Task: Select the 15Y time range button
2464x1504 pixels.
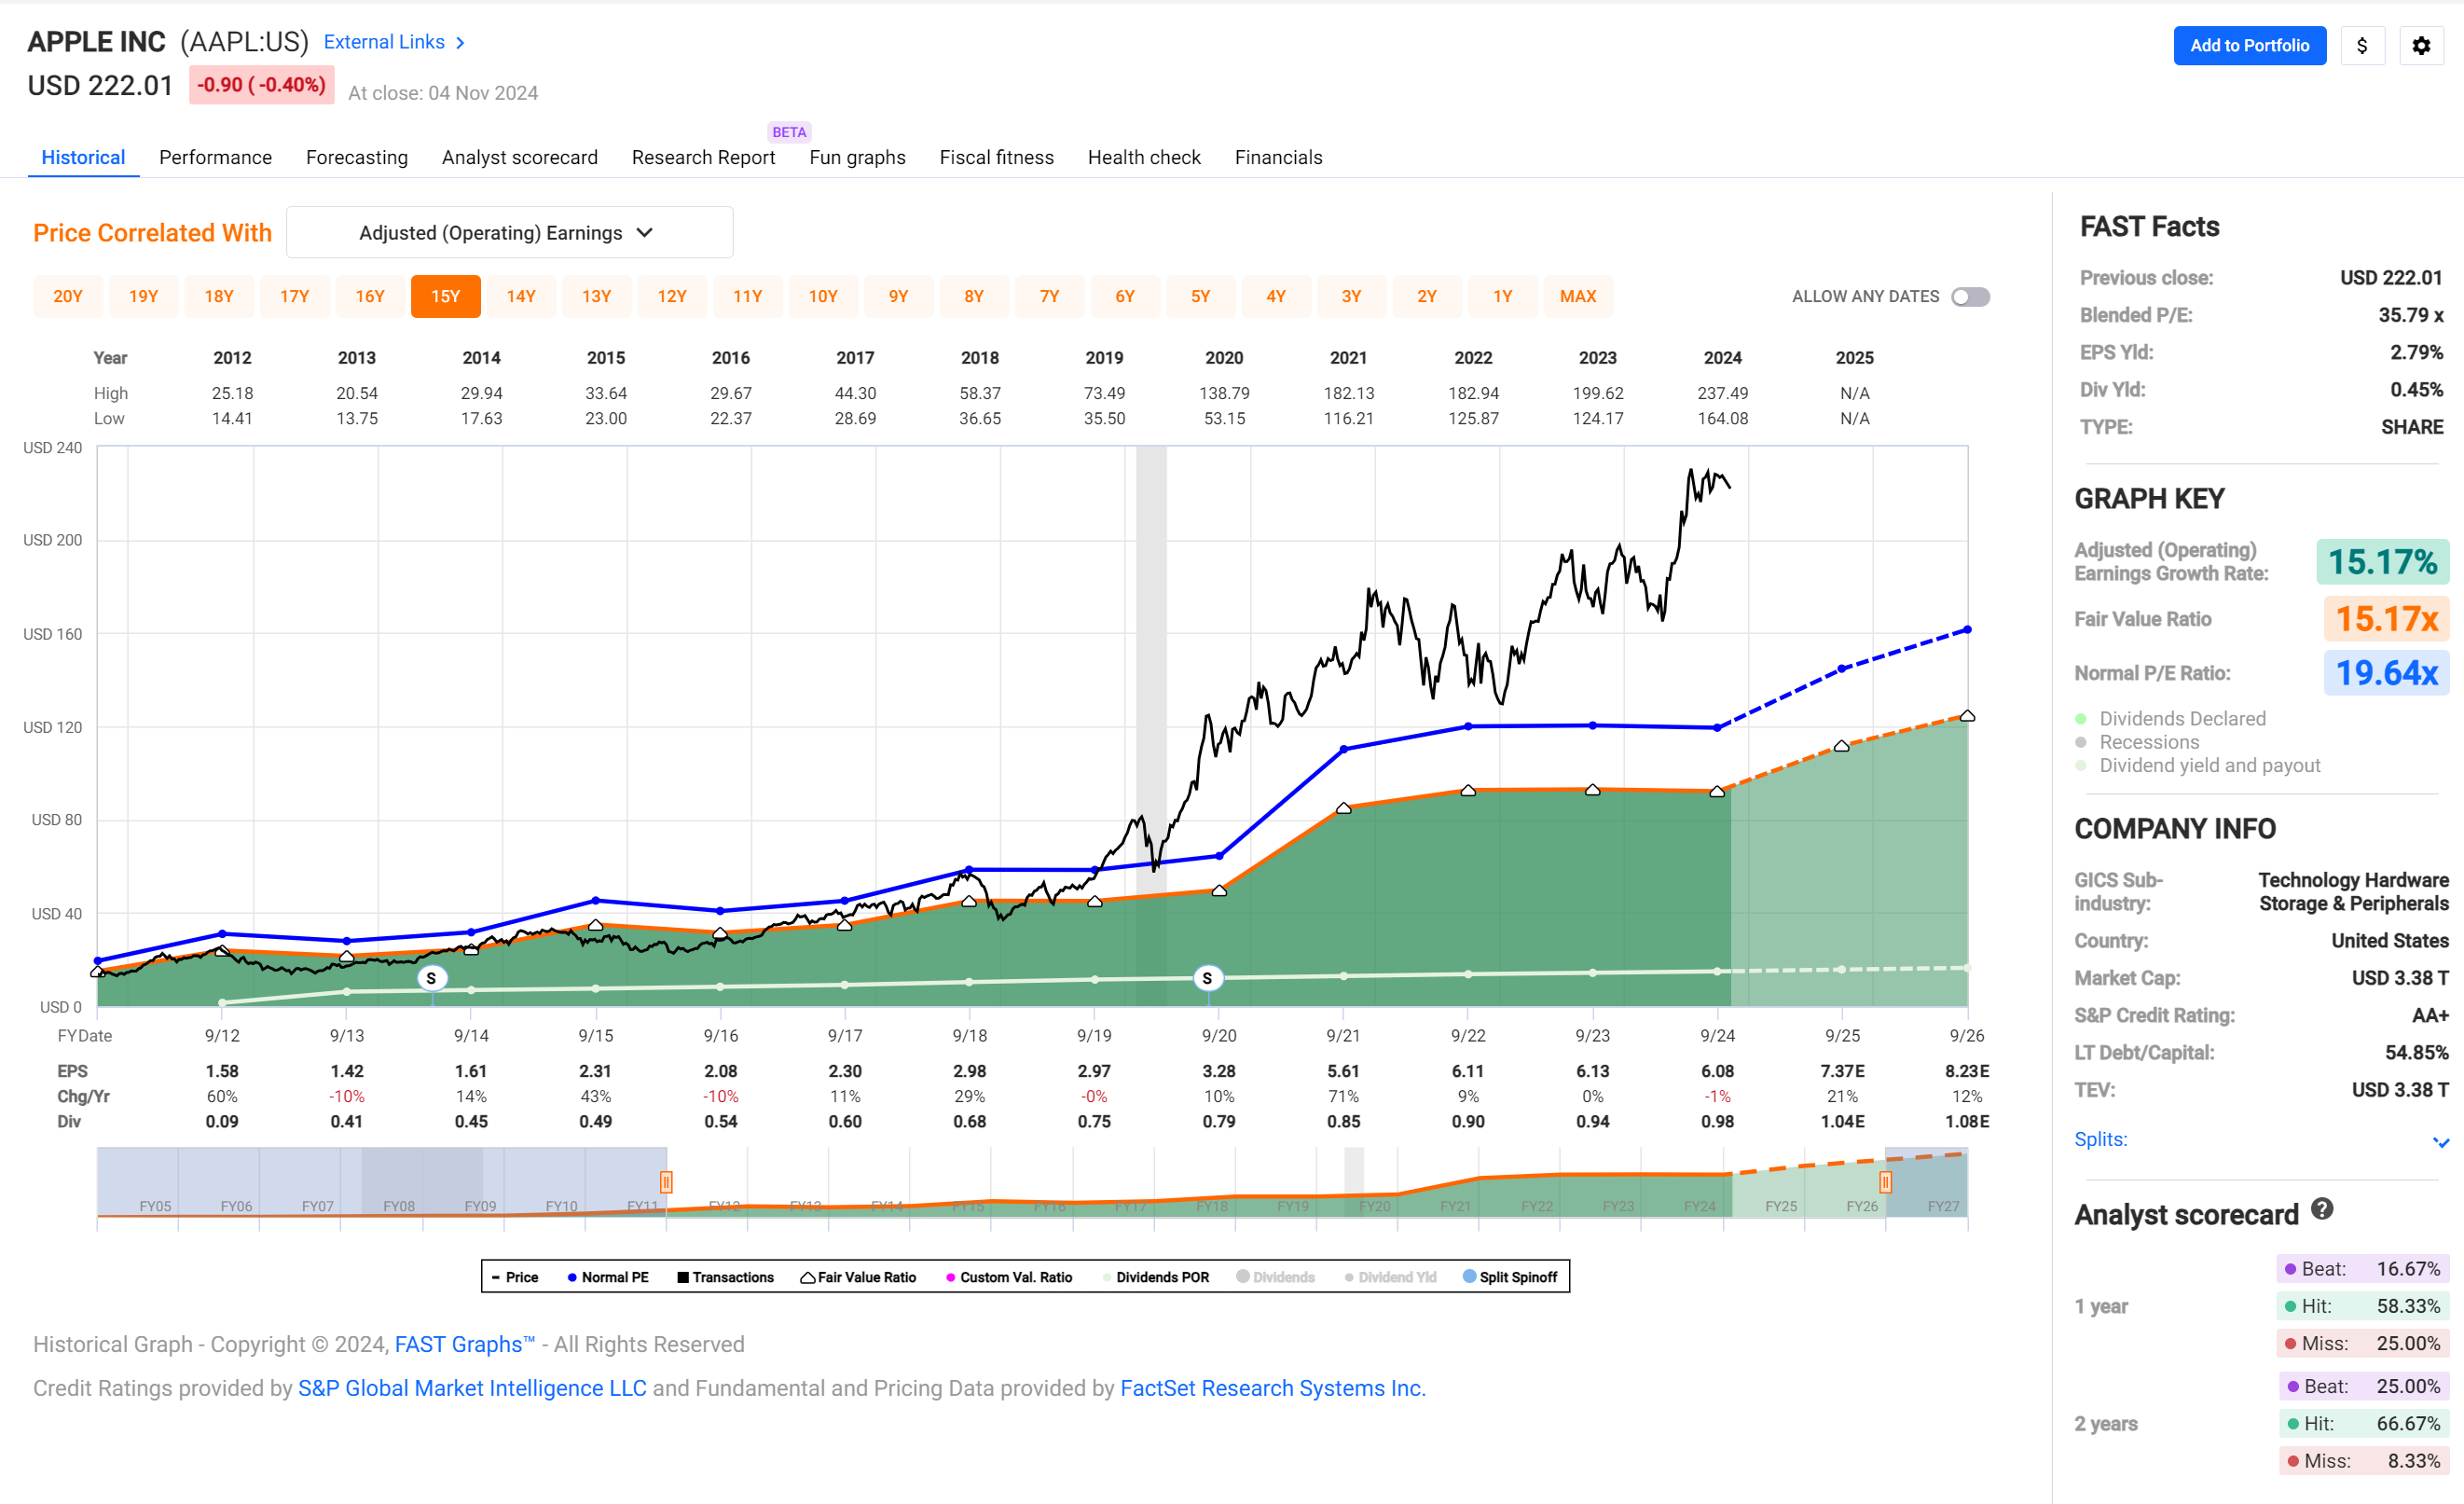Action: pos(446,296)
